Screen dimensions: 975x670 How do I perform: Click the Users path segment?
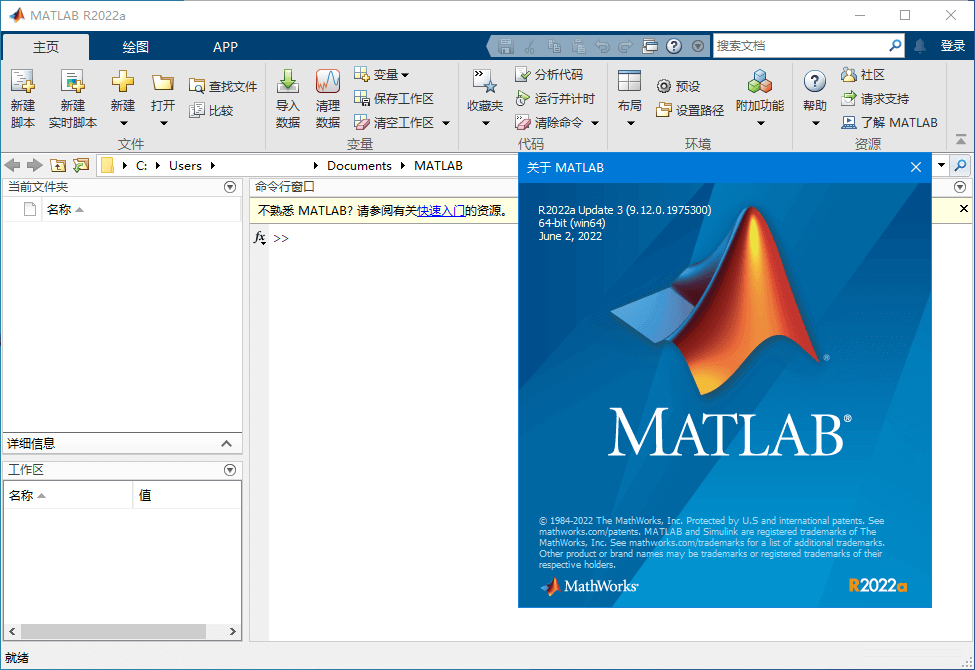coord(185,165)
